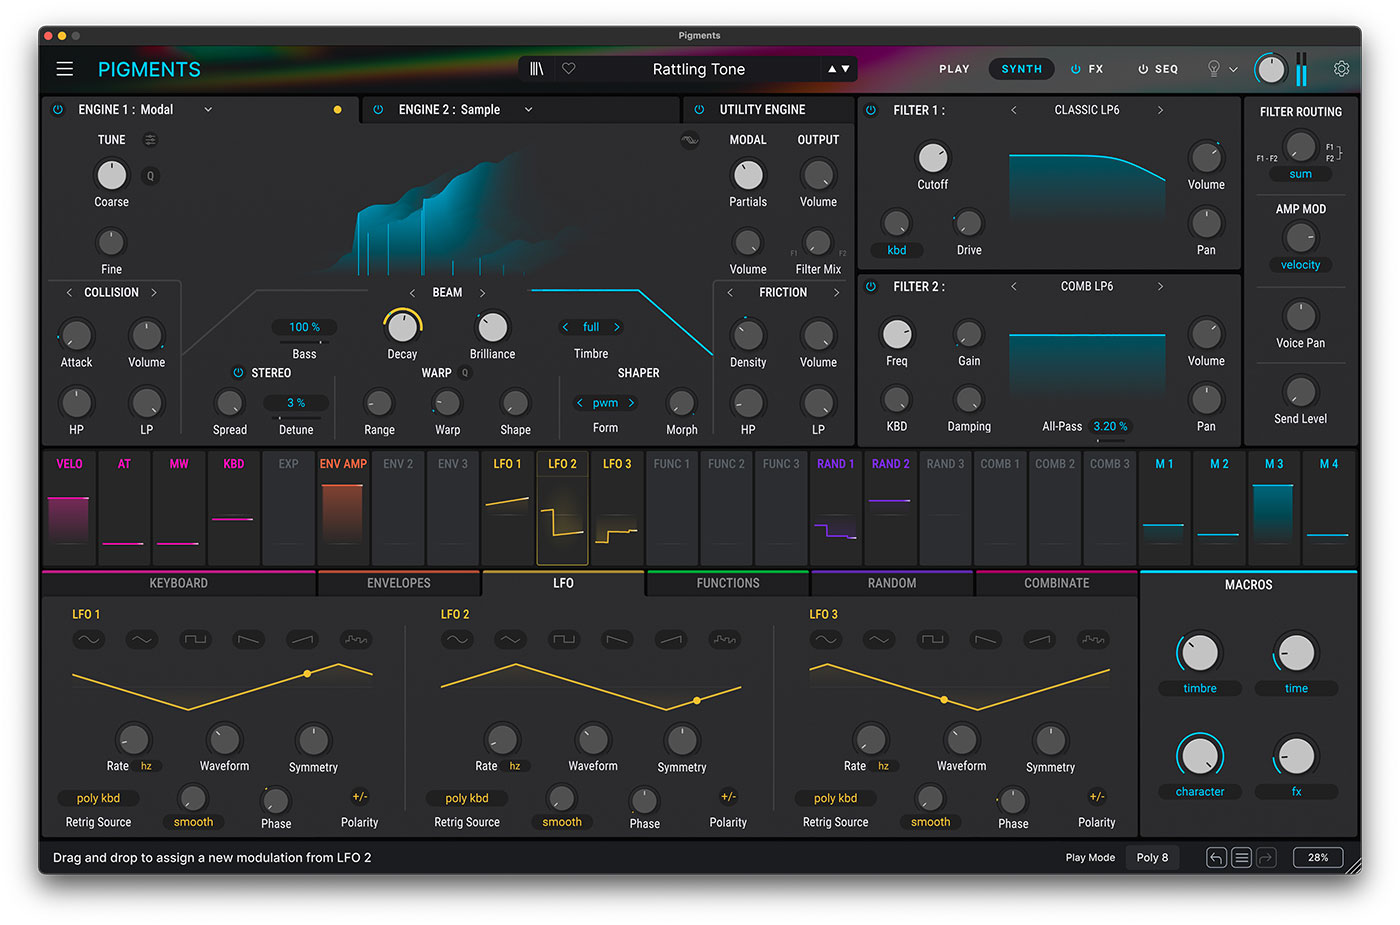This screenshot has width=1400, height=925.
Task: Expand Engine 2 Sample type dropdown
Action: click(x=528, y=110)
